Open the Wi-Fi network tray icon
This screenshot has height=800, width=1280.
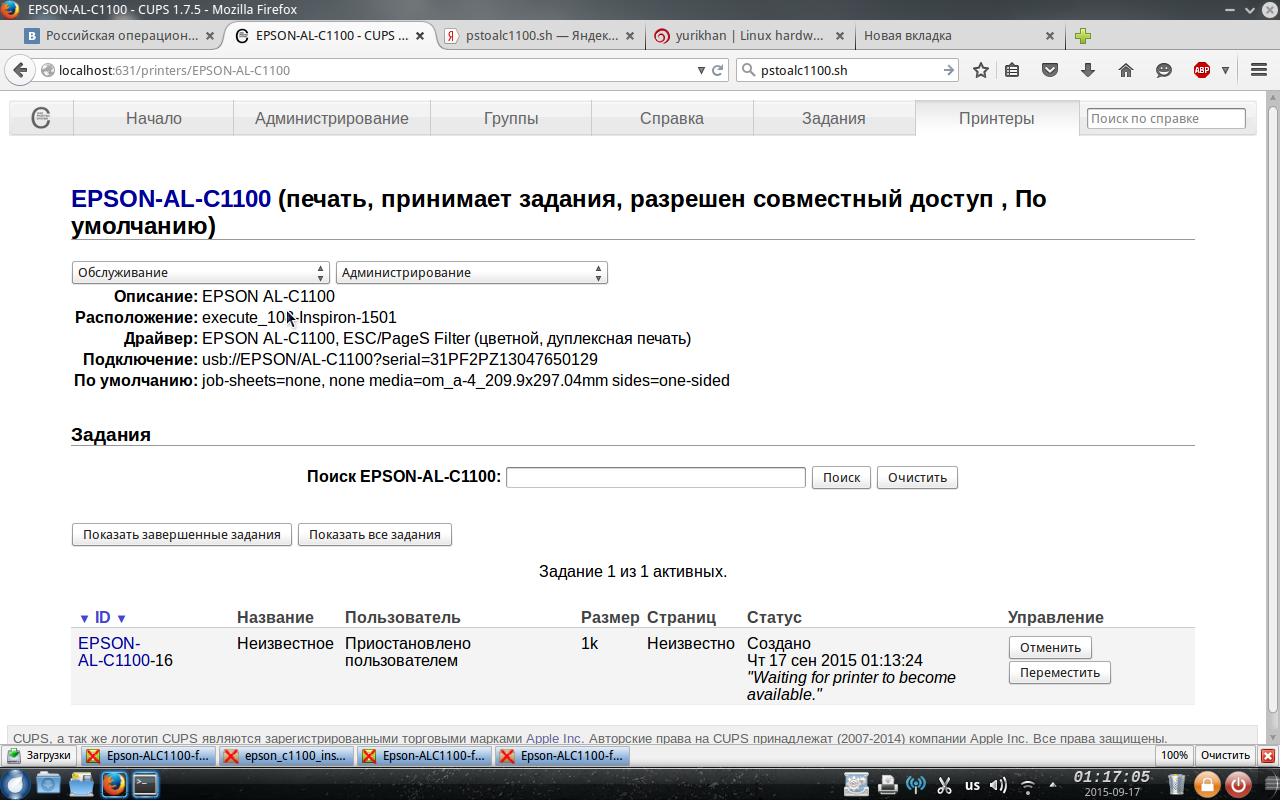point(1027,785)
